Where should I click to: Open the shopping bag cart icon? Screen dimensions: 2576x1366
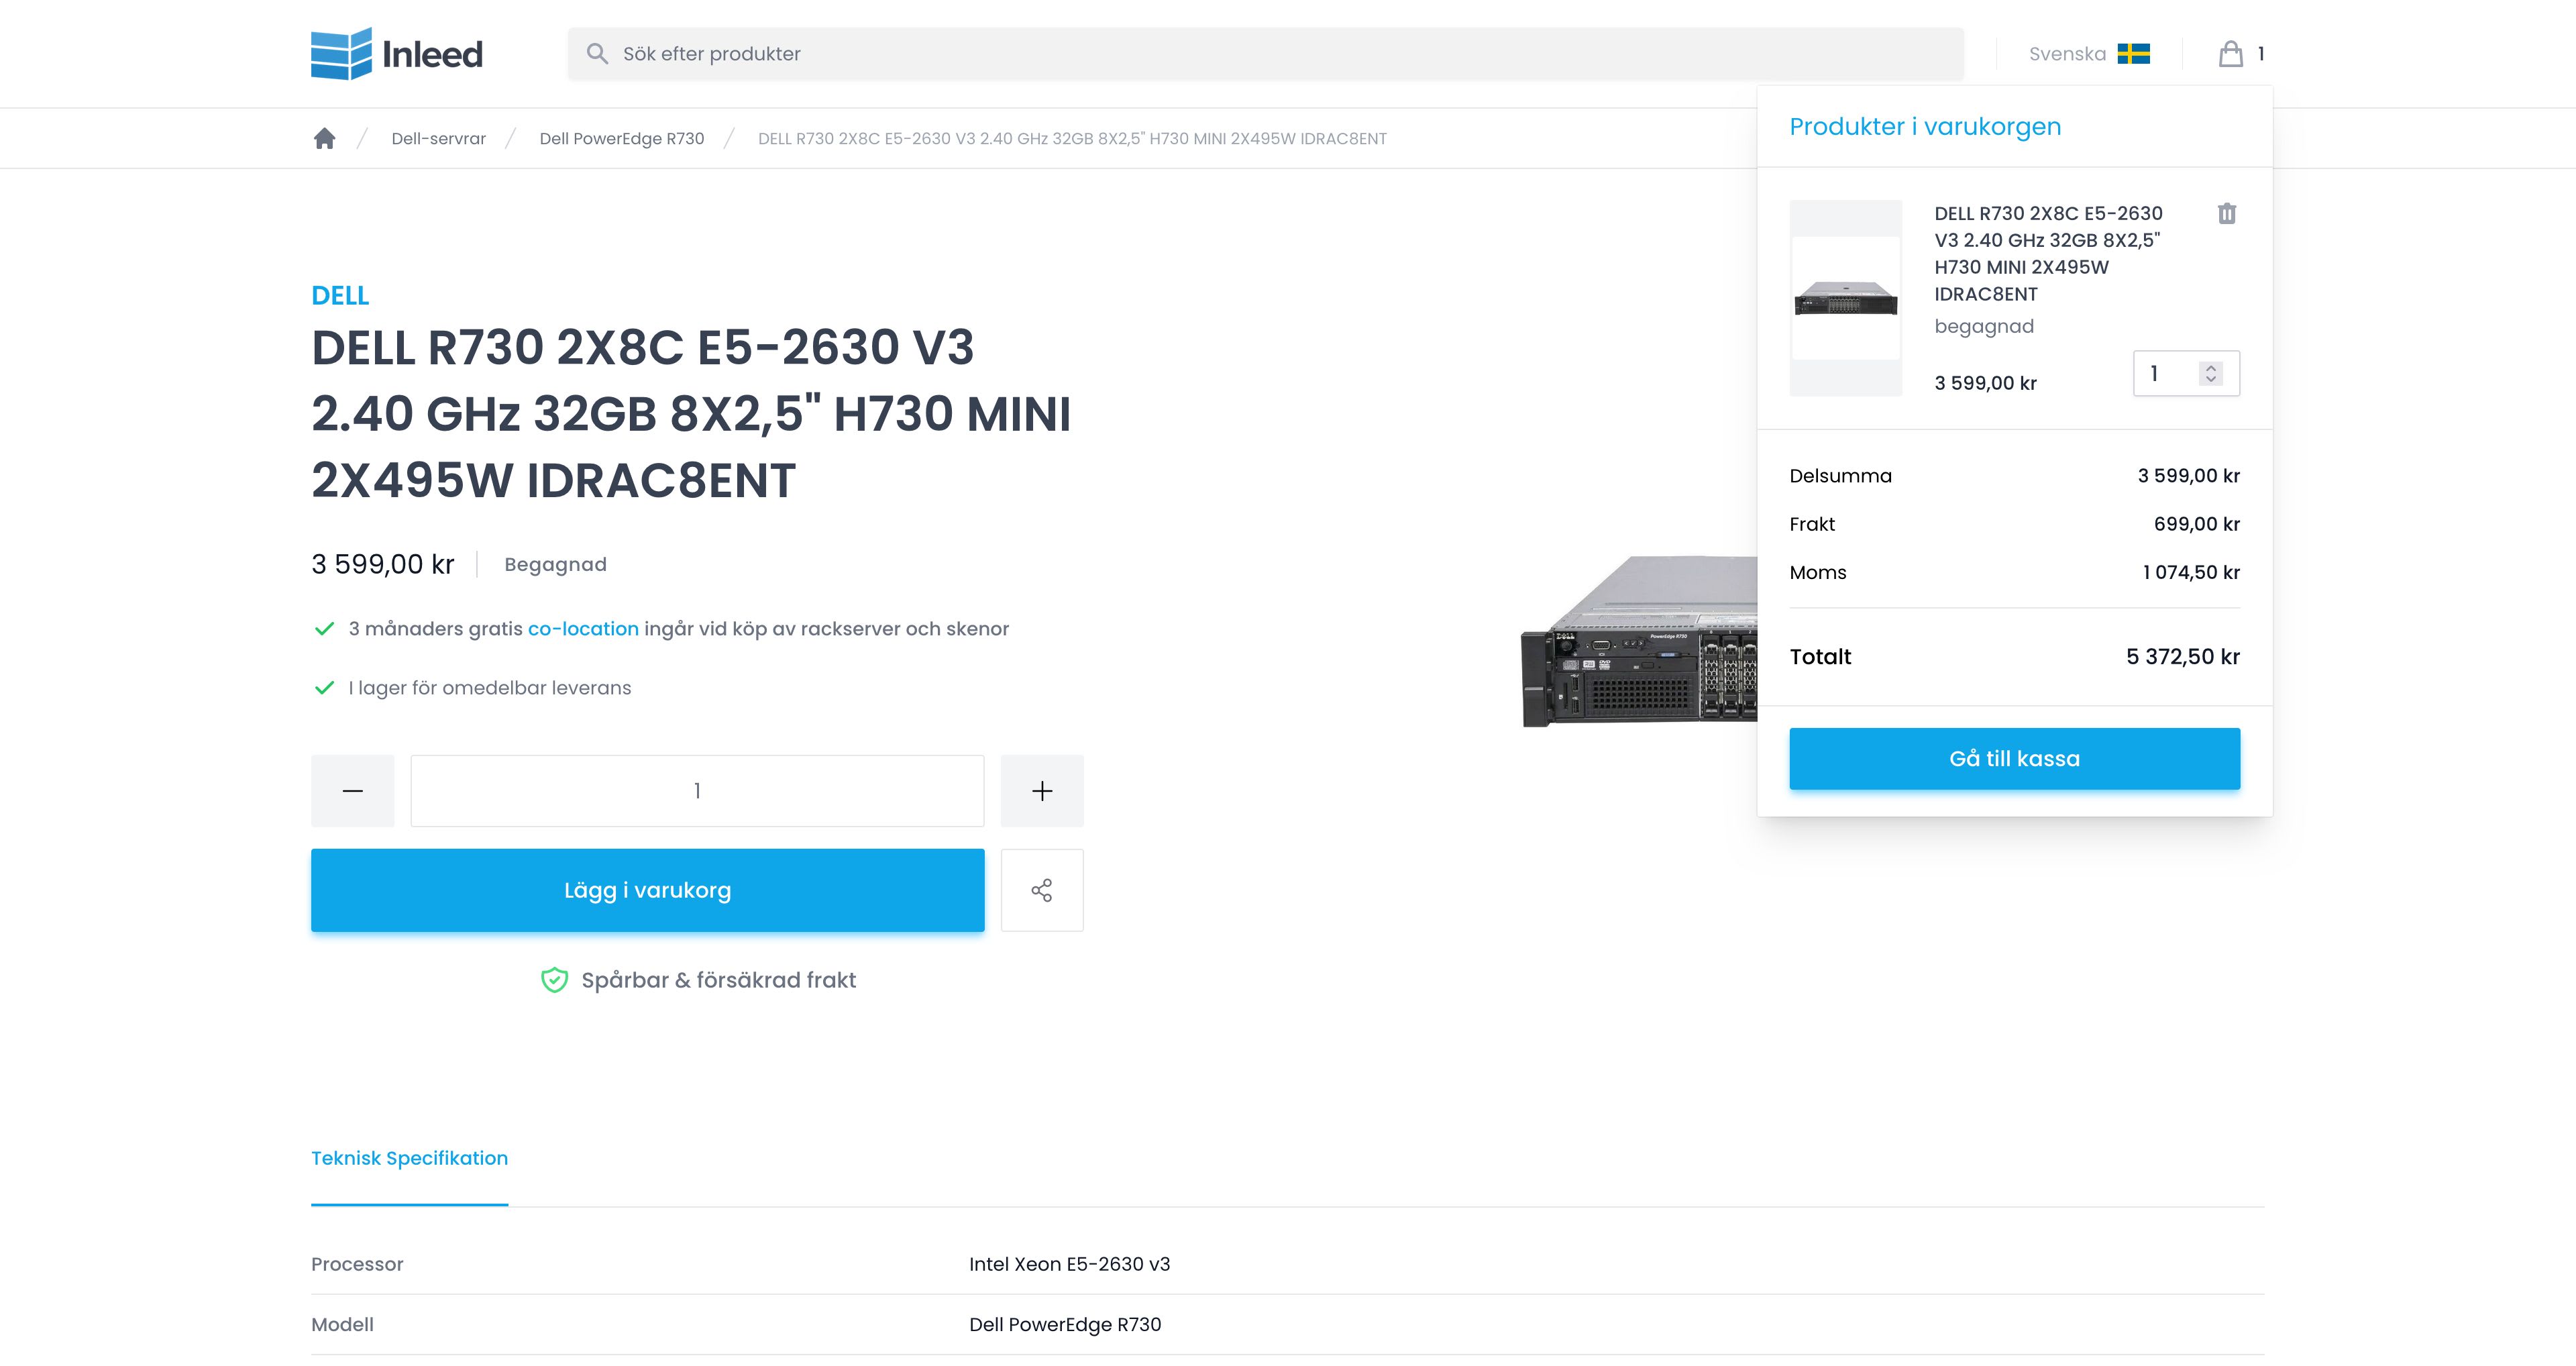(x=2230, y=54)
